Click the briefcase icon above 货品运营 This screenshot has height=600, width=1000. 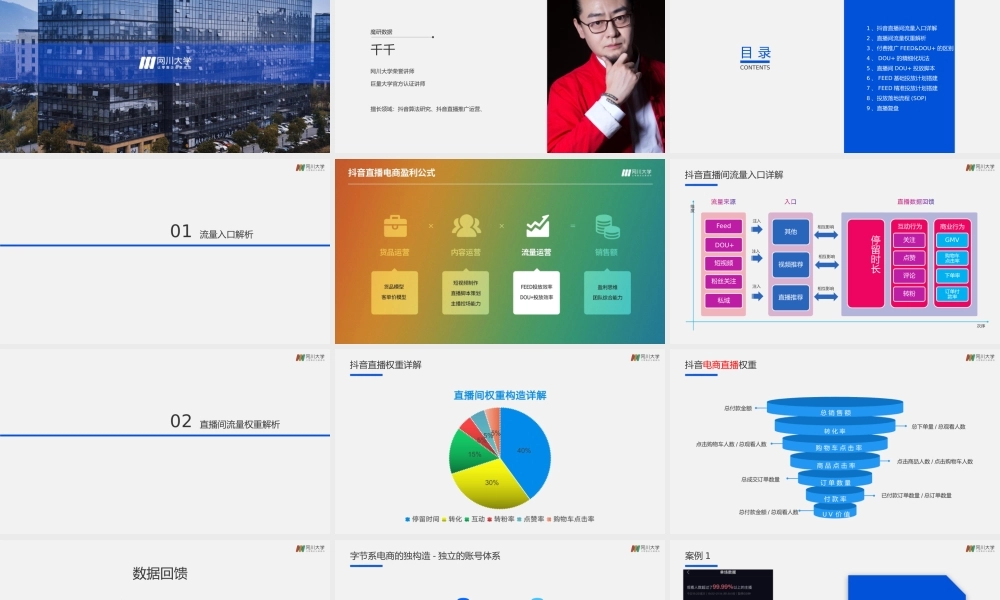coord(395,225)
